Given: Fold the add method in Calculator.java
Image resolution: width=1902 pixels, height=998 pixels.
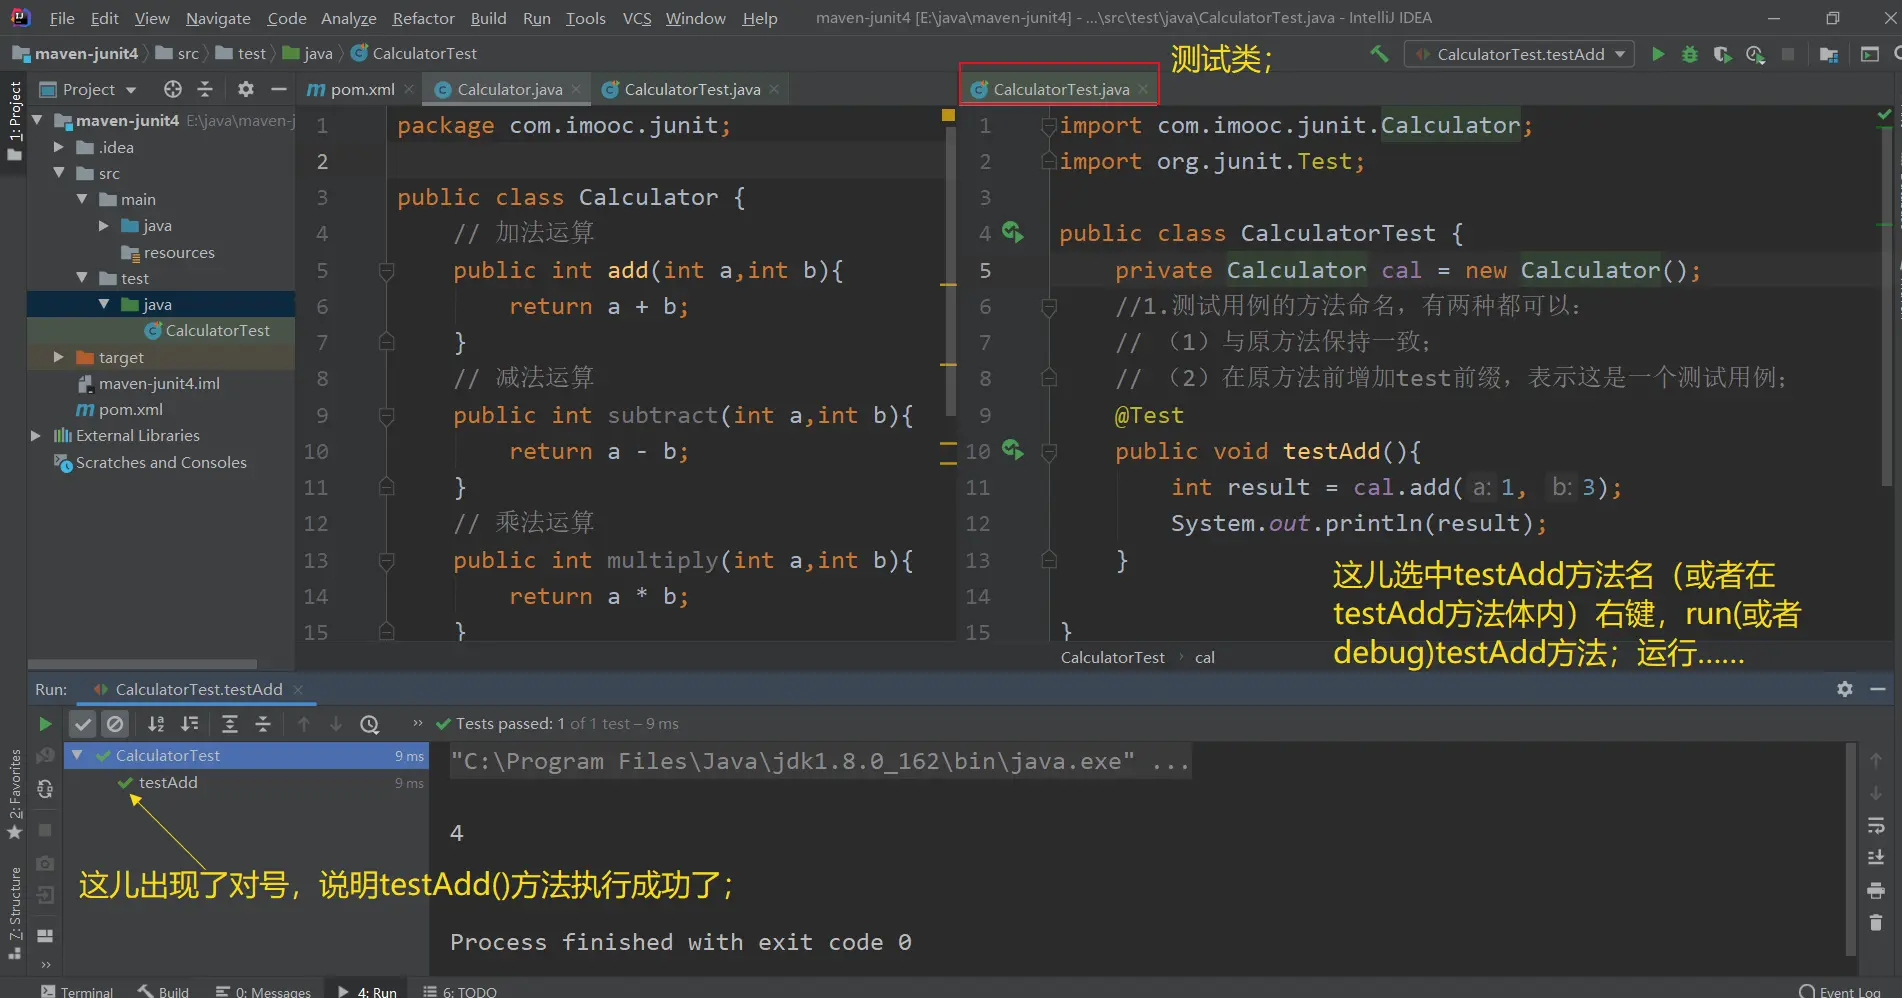Looking at the screenshot, I should pyautogui.click(x=387, y=270).
